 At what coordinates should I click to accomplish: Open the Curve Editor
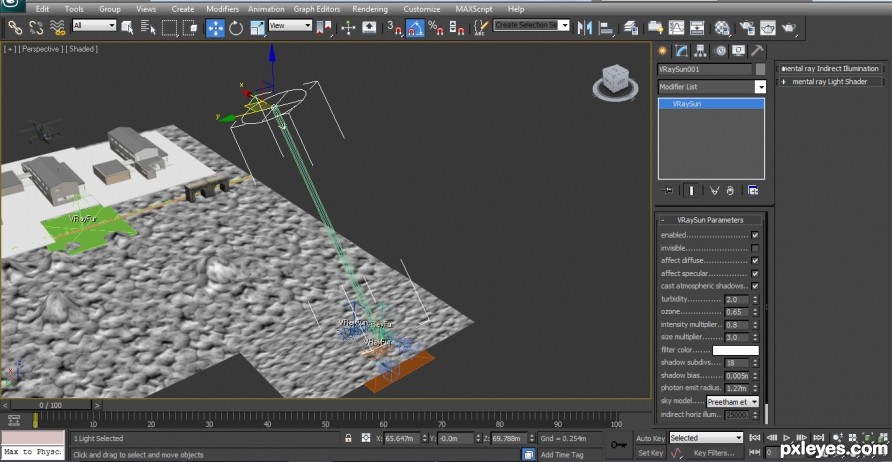676,27
